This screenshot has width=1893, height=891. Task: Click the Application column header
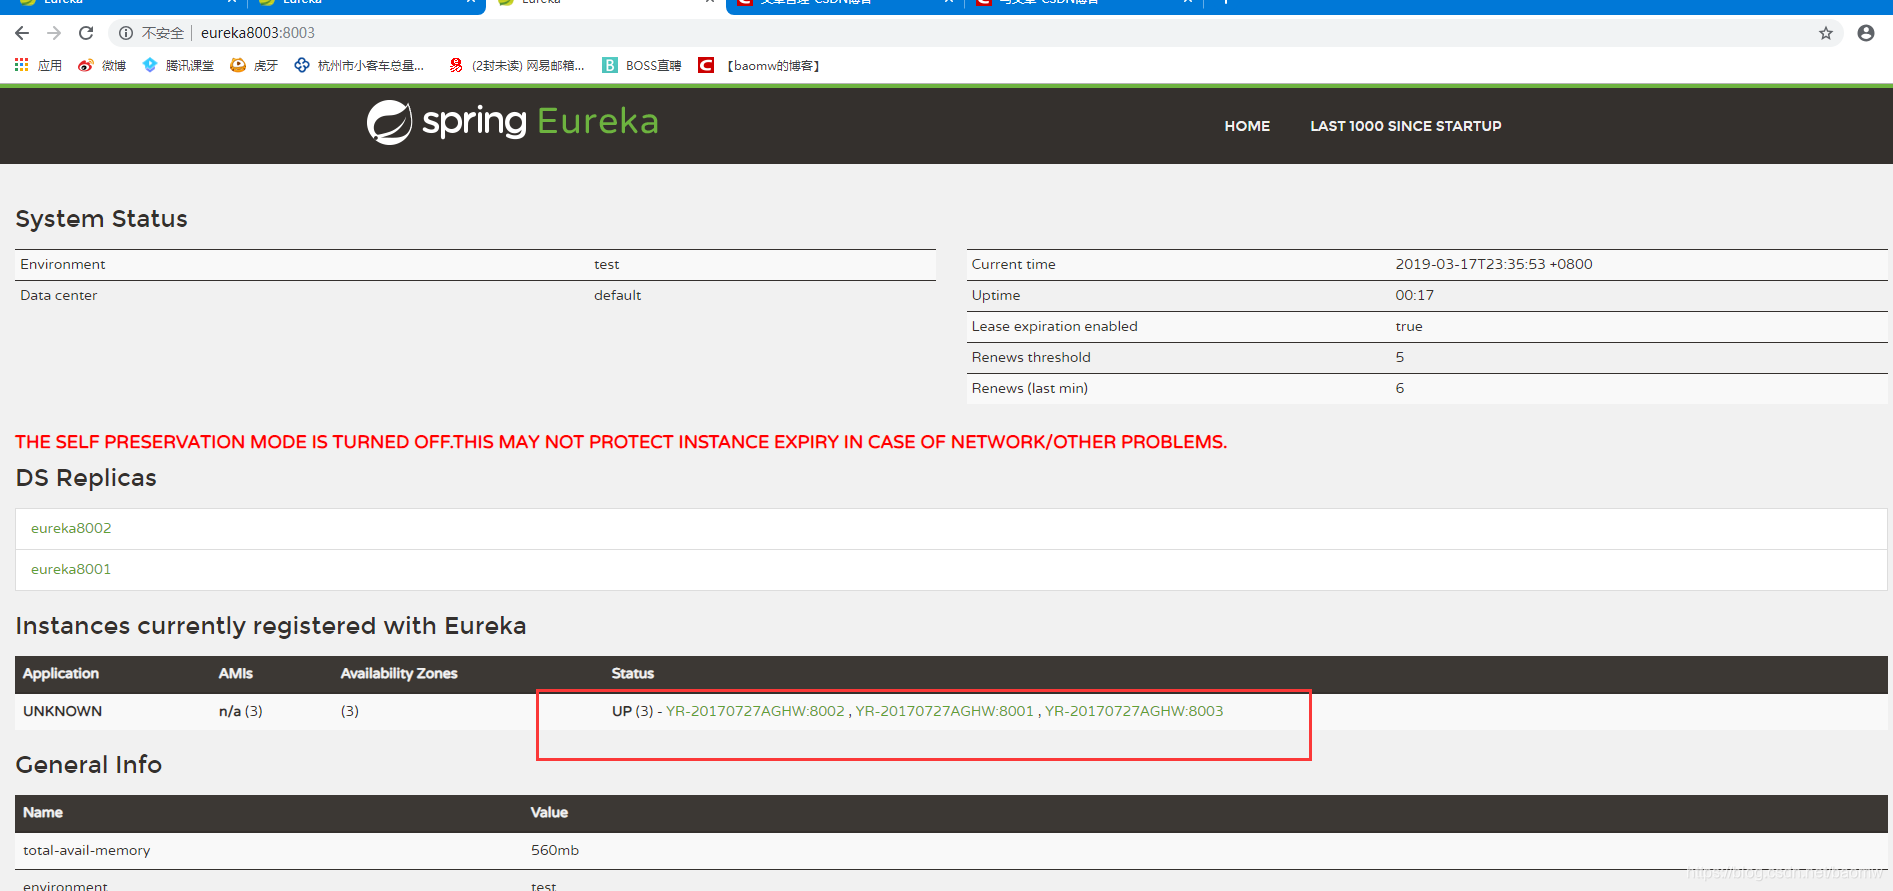point(61,673)
